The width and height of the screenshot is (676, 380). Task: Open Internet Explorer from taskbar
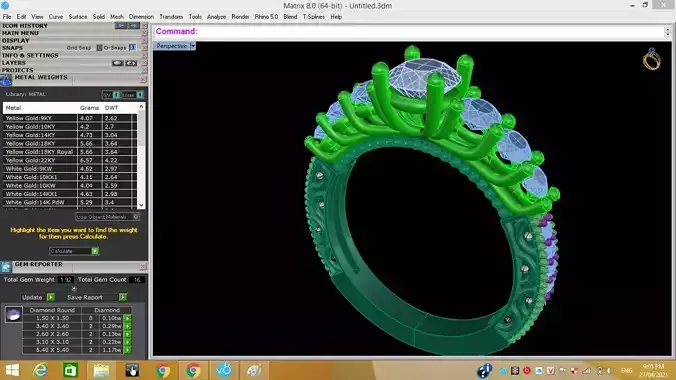pos(41,371)
